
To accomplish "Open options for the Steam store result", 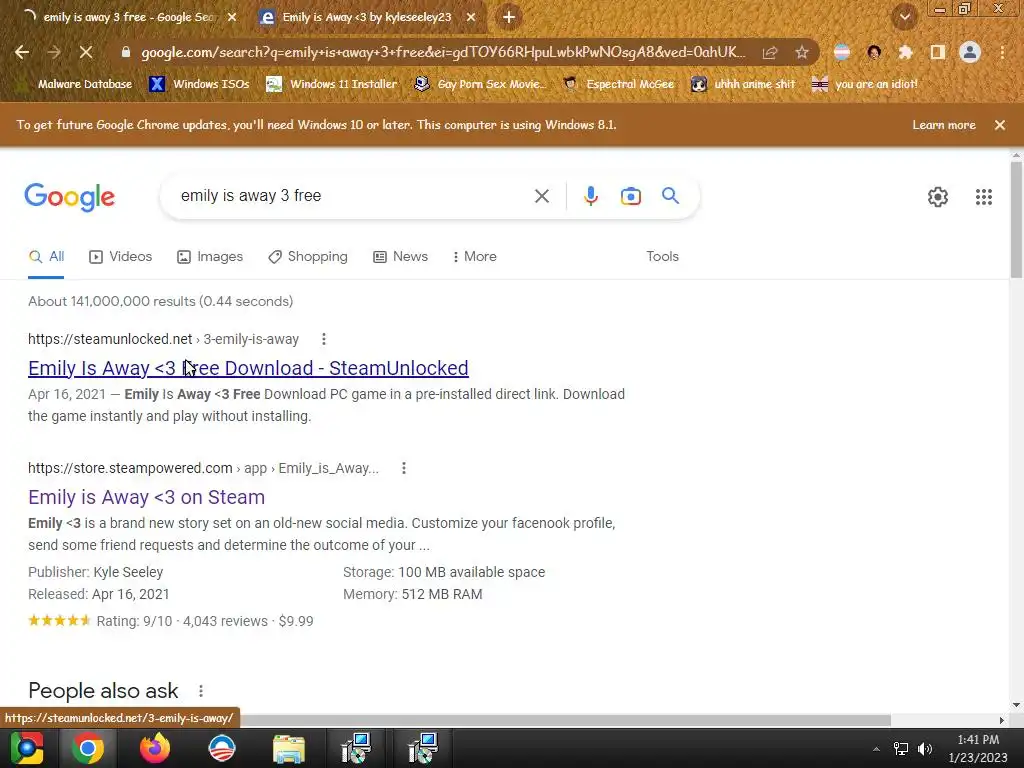I will [404, 468].
